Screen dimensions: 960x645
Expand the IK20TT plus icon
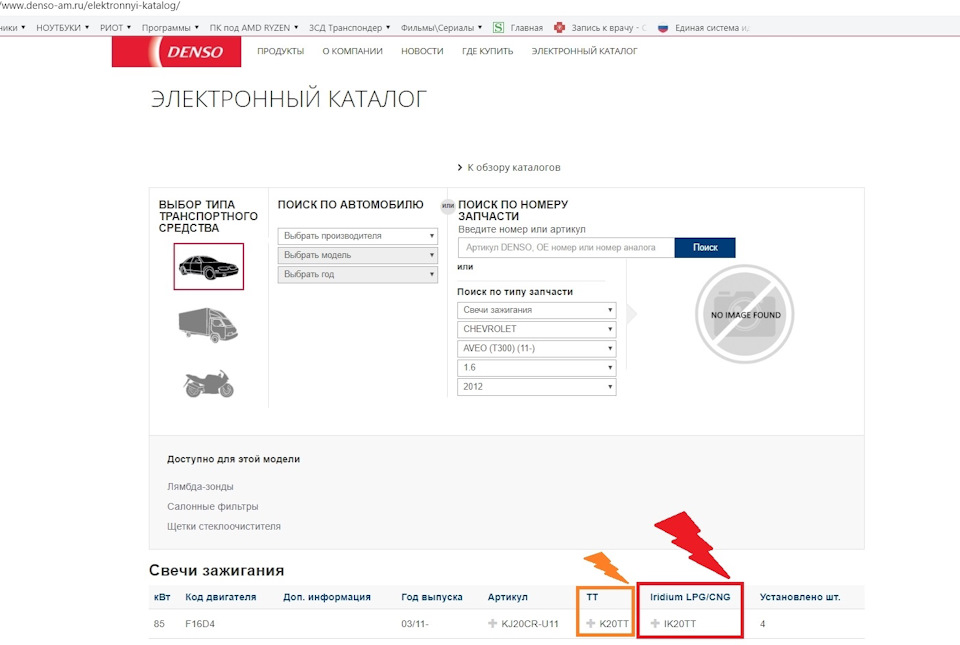coord(655,624)
